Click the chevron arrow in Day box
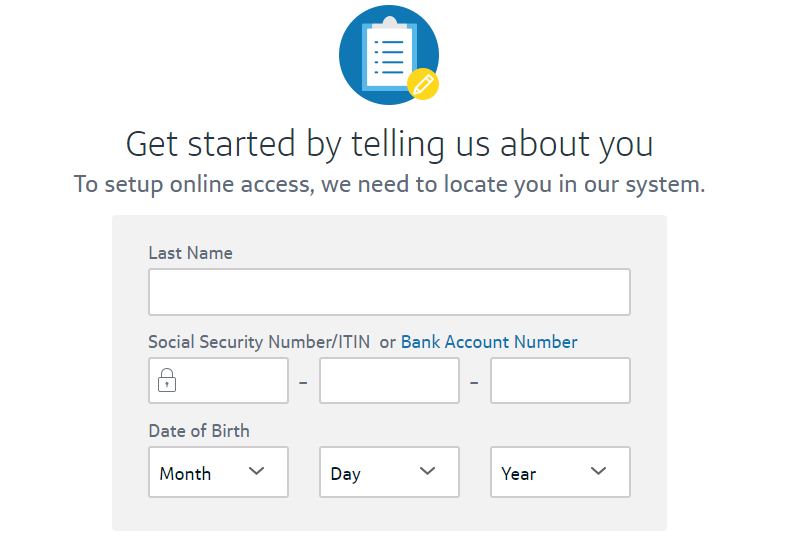Viewport: 798px width, 538px height. [x=428, y=471]
